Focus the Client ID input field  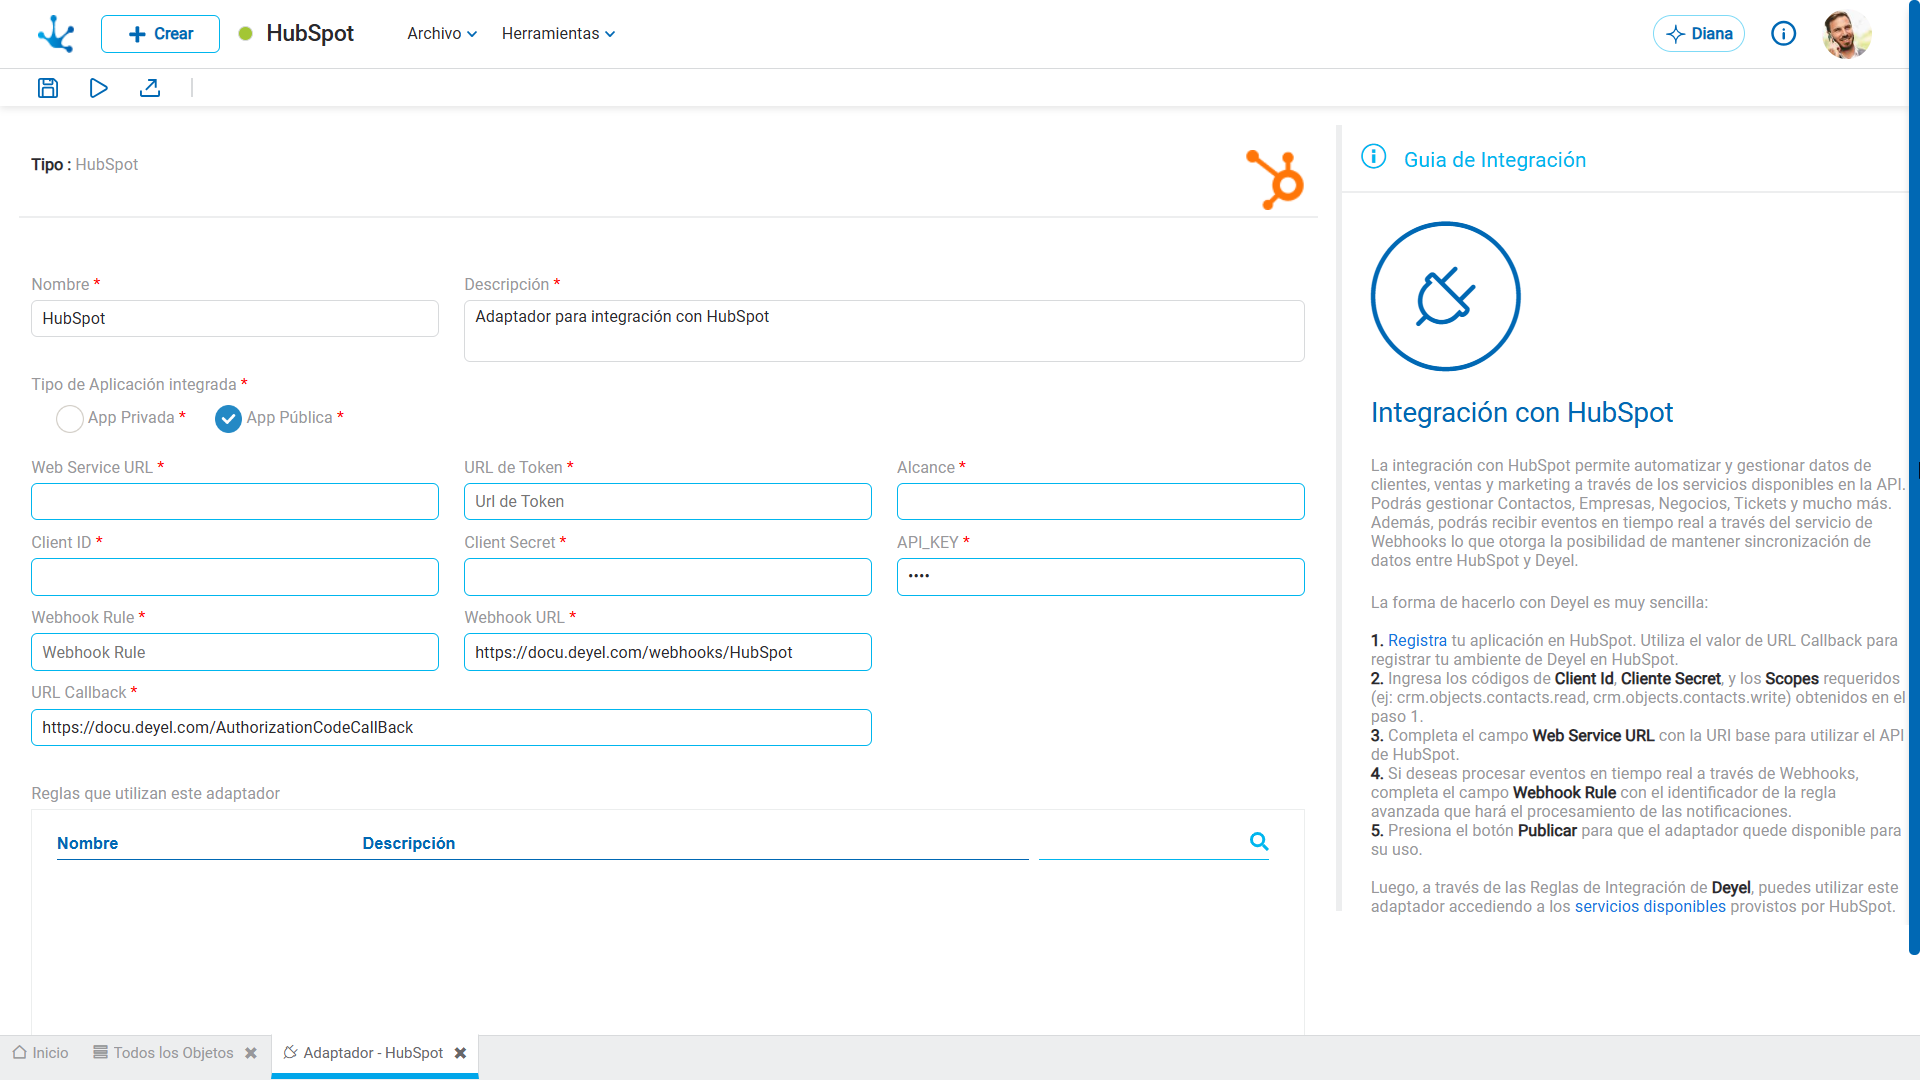[235, 577]
